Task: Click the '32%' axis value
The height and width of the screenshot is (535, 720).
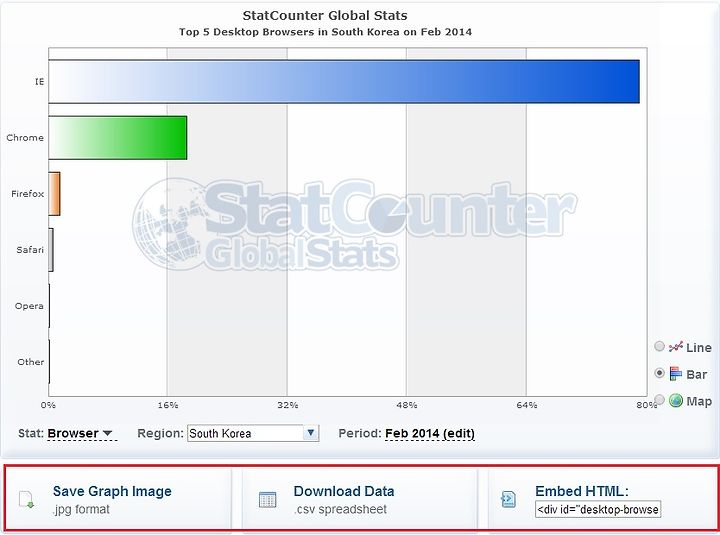Action: pos(288,405)
